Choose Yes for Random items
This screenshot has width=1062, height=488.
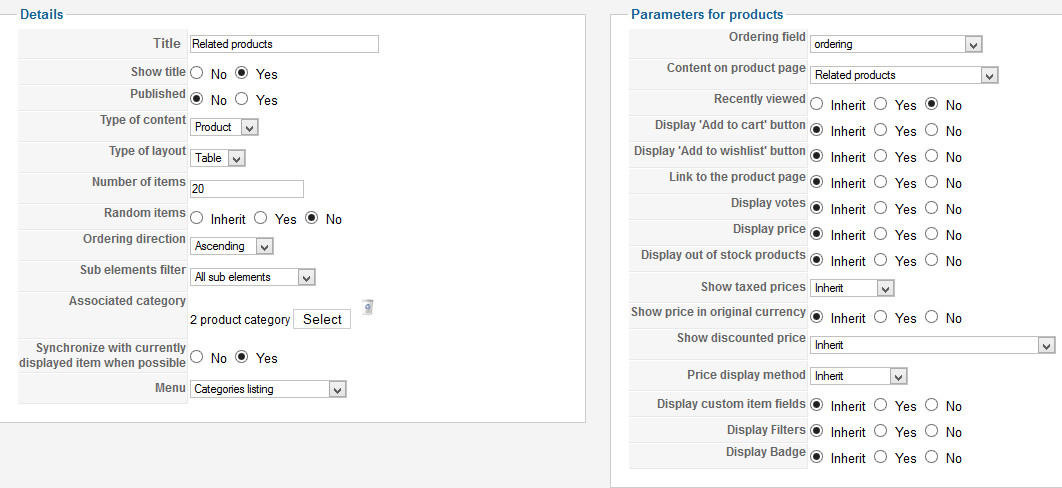tap(261, 218)
